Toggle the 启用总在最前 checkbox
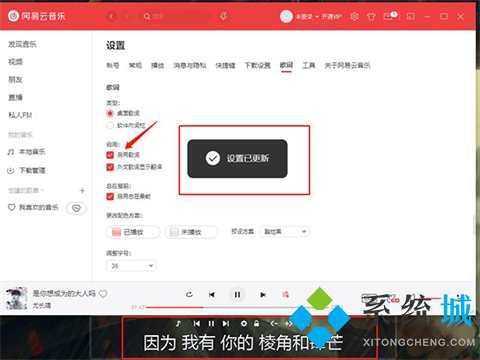480x360 pixels. click(110, 196)
